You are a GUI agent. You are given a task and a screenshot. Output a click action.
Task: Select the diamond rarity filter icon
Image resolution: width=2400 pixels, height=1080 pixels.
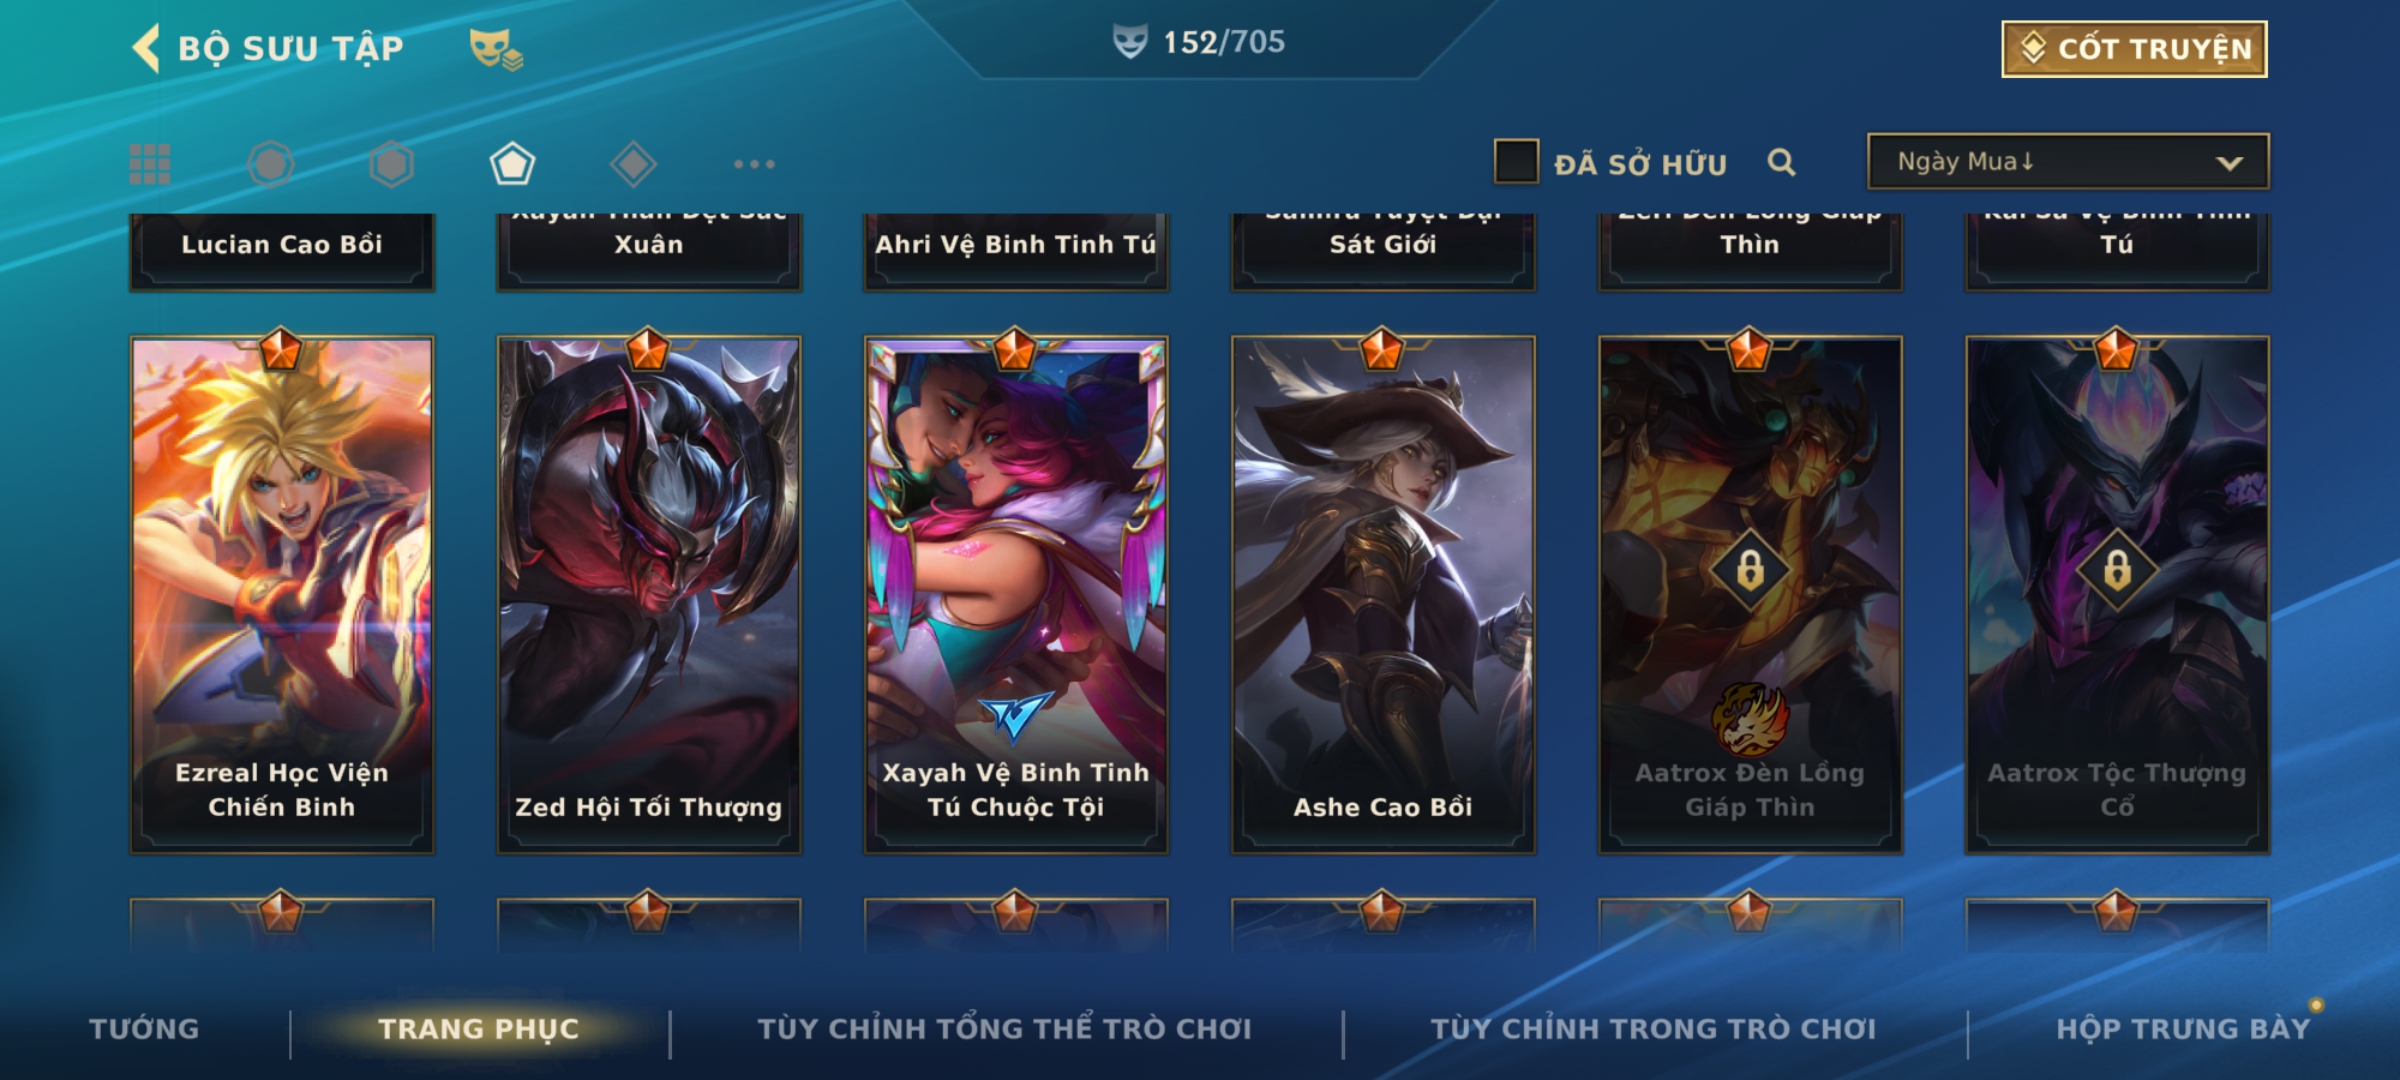[x=633, y=164]
